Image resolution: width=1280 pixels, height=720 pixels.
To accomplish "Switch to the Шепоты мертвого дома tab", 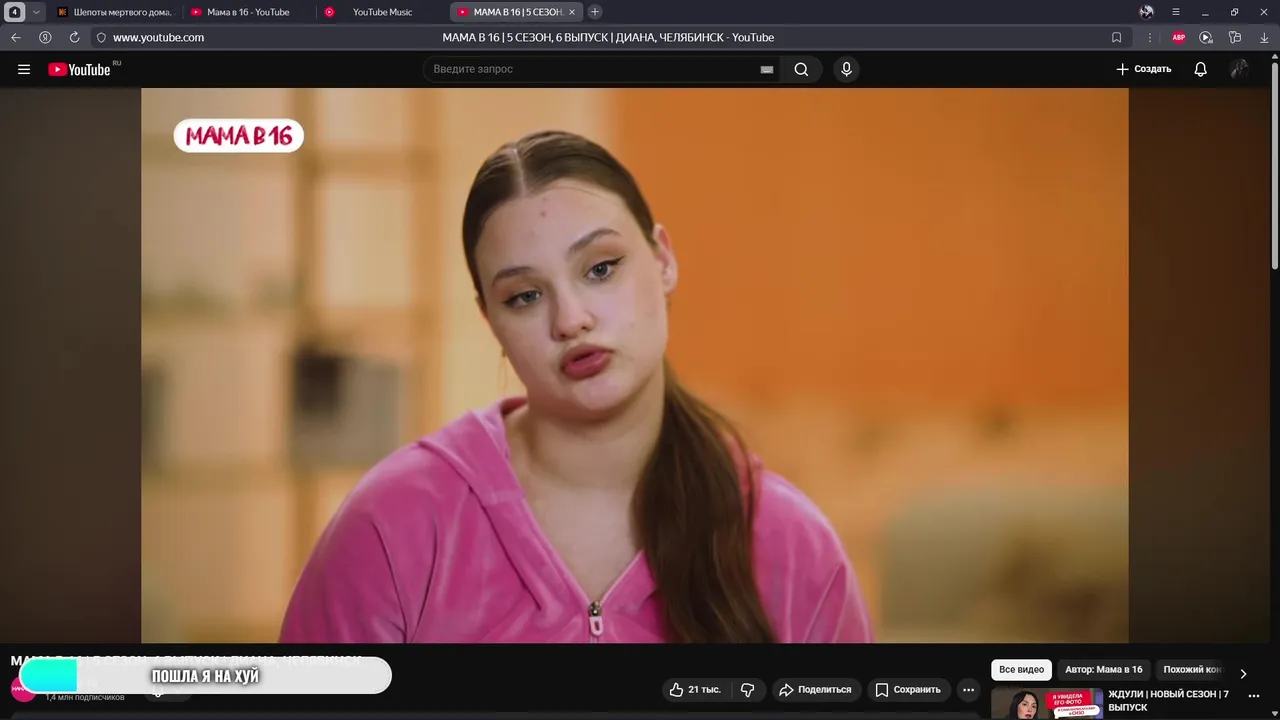I will coord(115,12).
